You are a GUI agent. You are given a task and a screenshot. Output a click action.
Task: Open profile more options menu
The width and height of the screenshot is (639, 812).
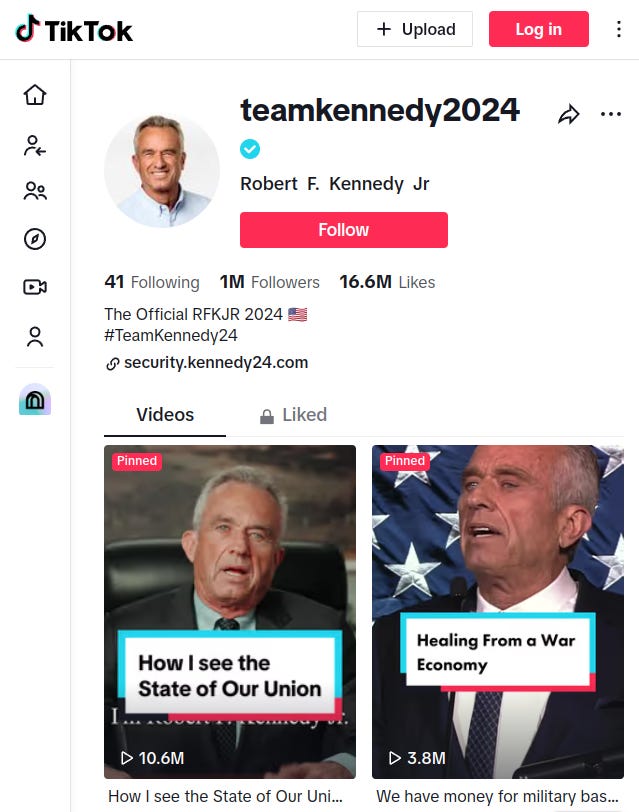tap(610, 114)
